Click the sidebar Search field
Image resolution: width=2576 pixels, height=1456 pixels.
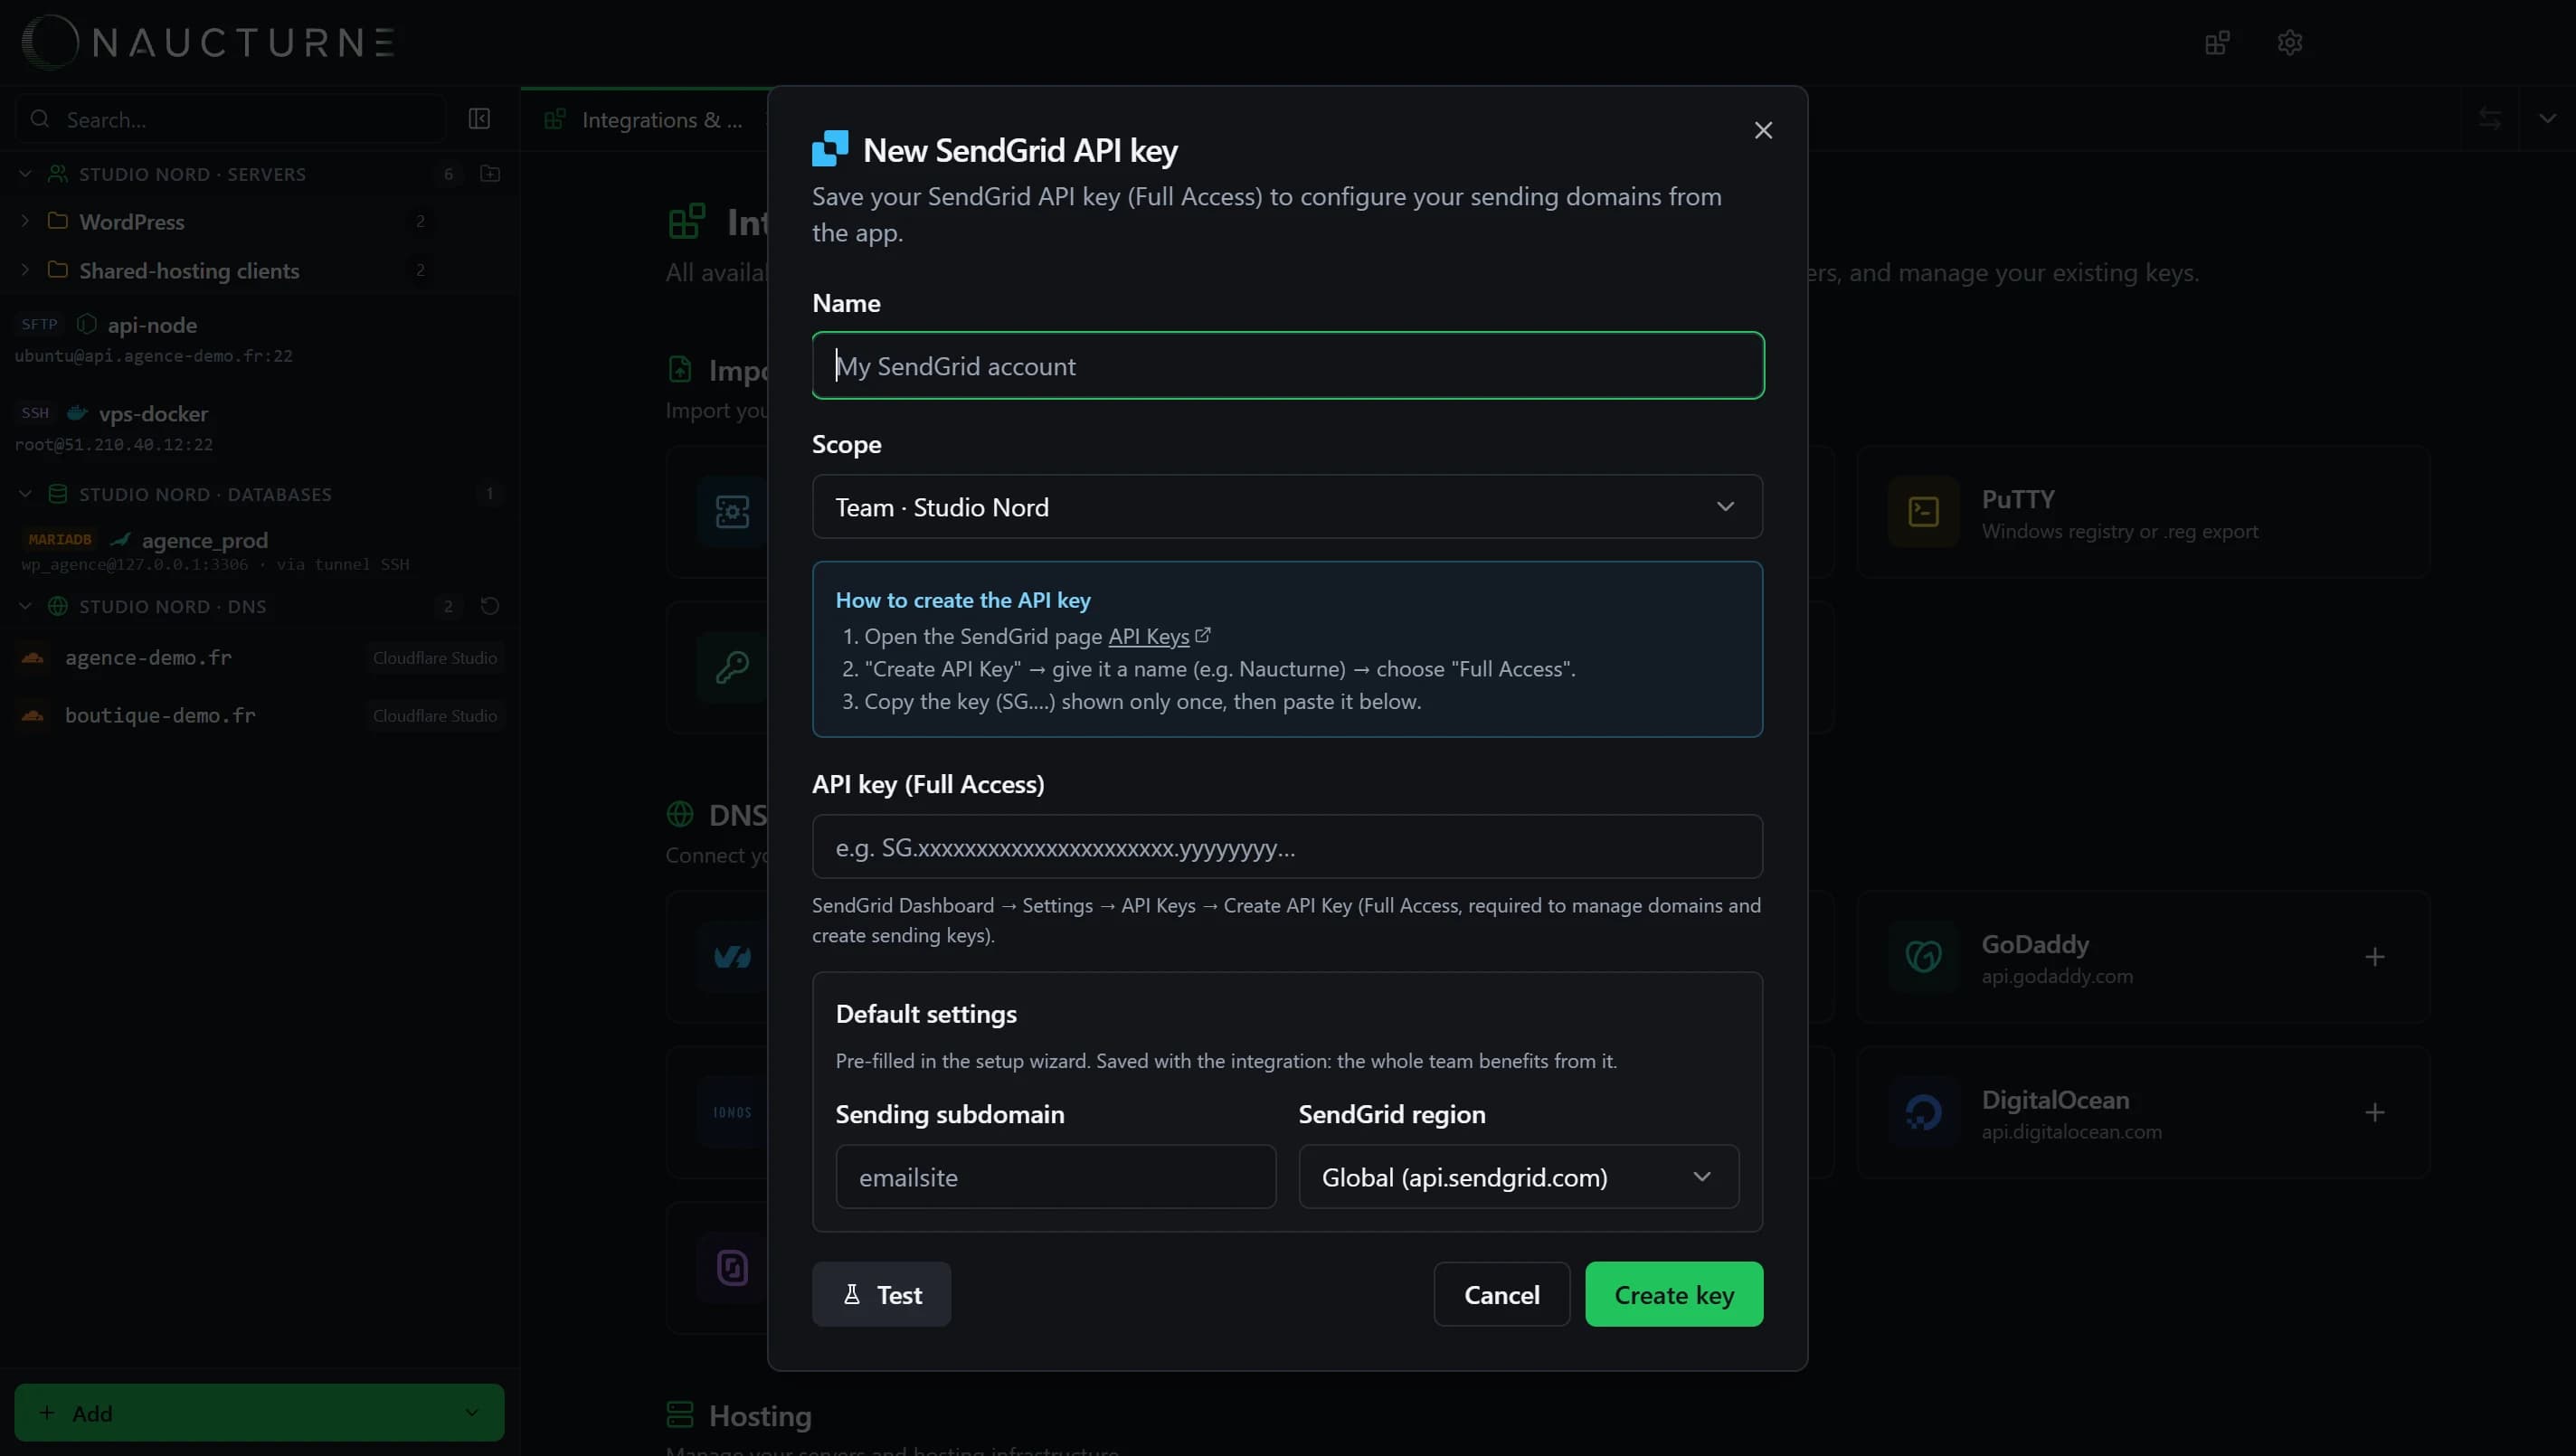230,119
